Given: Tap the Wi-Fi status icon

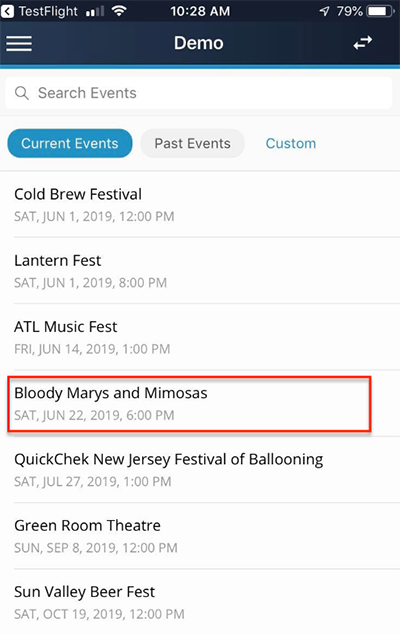Looking at the screenshot, I should point(119,11).
